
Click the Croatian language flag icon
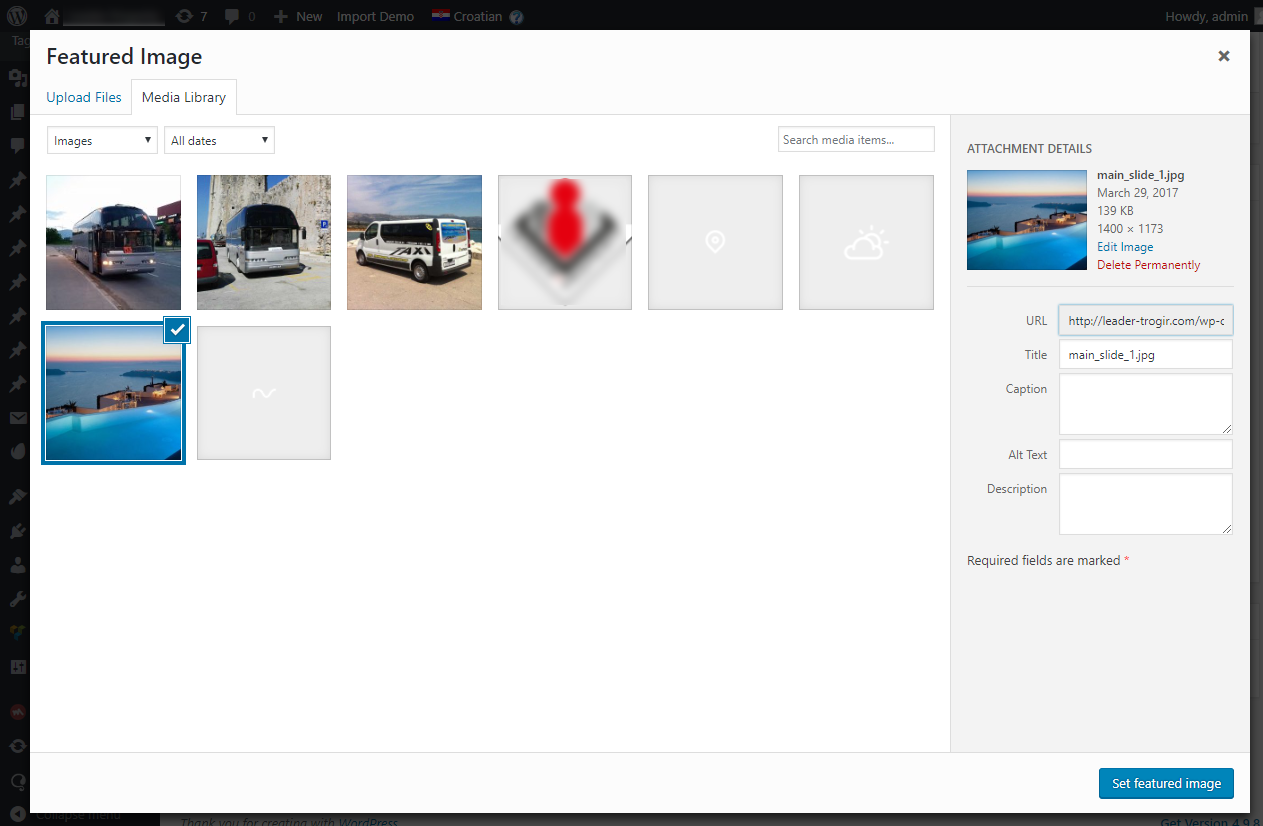click(x=440, y=16)
